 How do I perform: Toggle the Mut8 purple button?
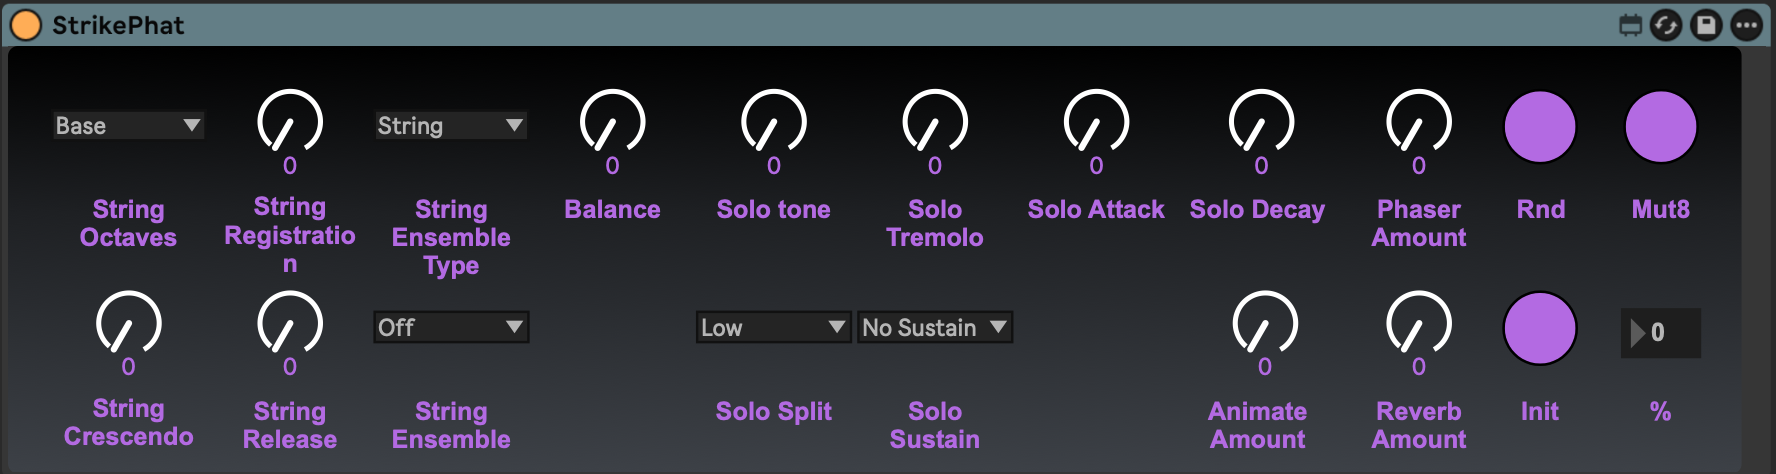pos(1660,127)
